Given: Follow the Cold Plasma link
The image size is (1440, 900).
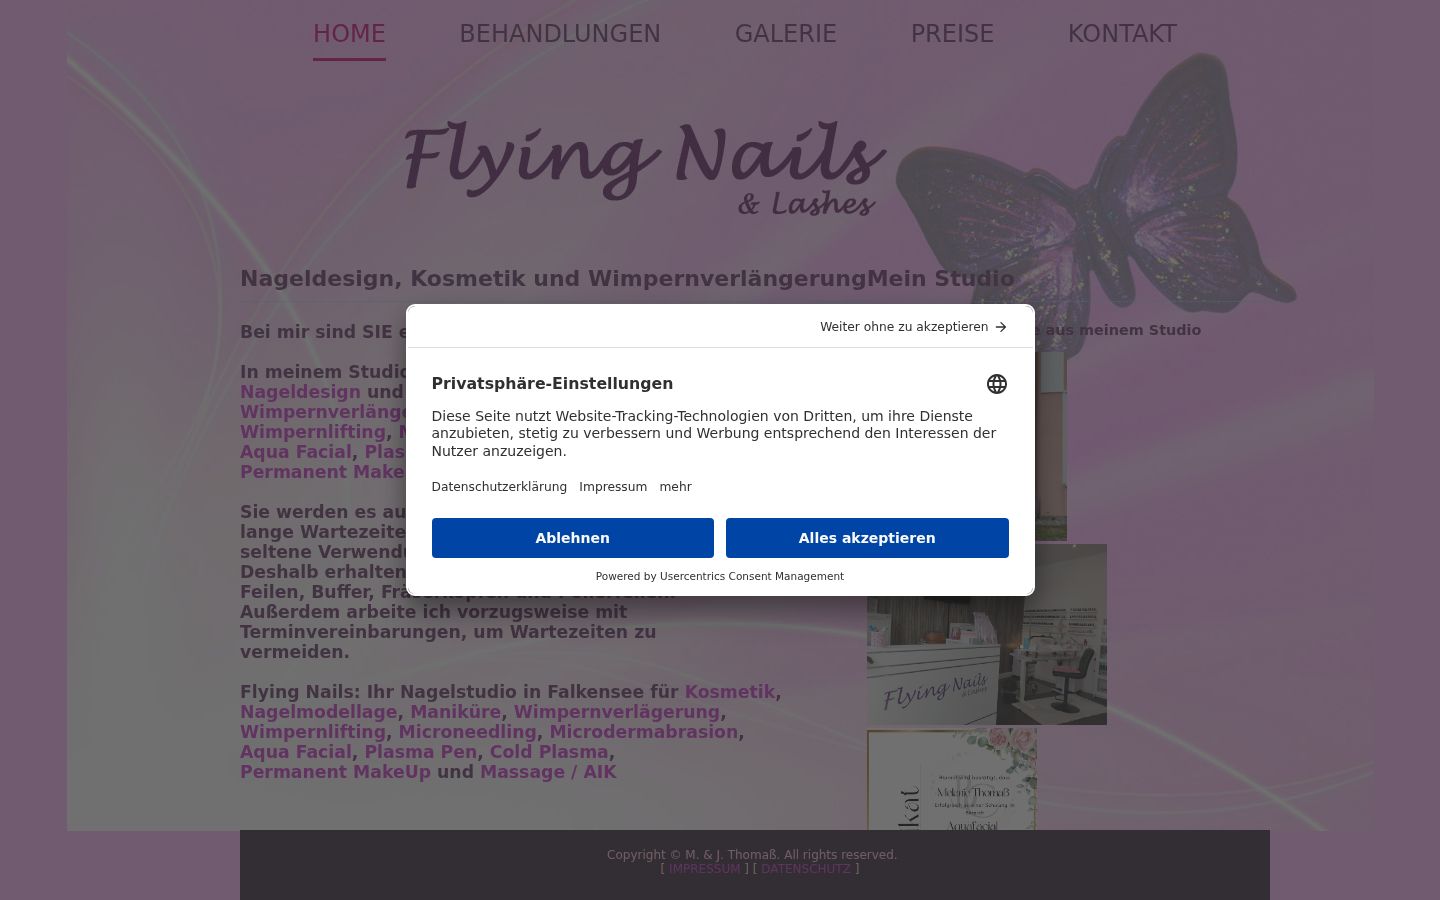Looking at the screenshot, I should point(549,752).
